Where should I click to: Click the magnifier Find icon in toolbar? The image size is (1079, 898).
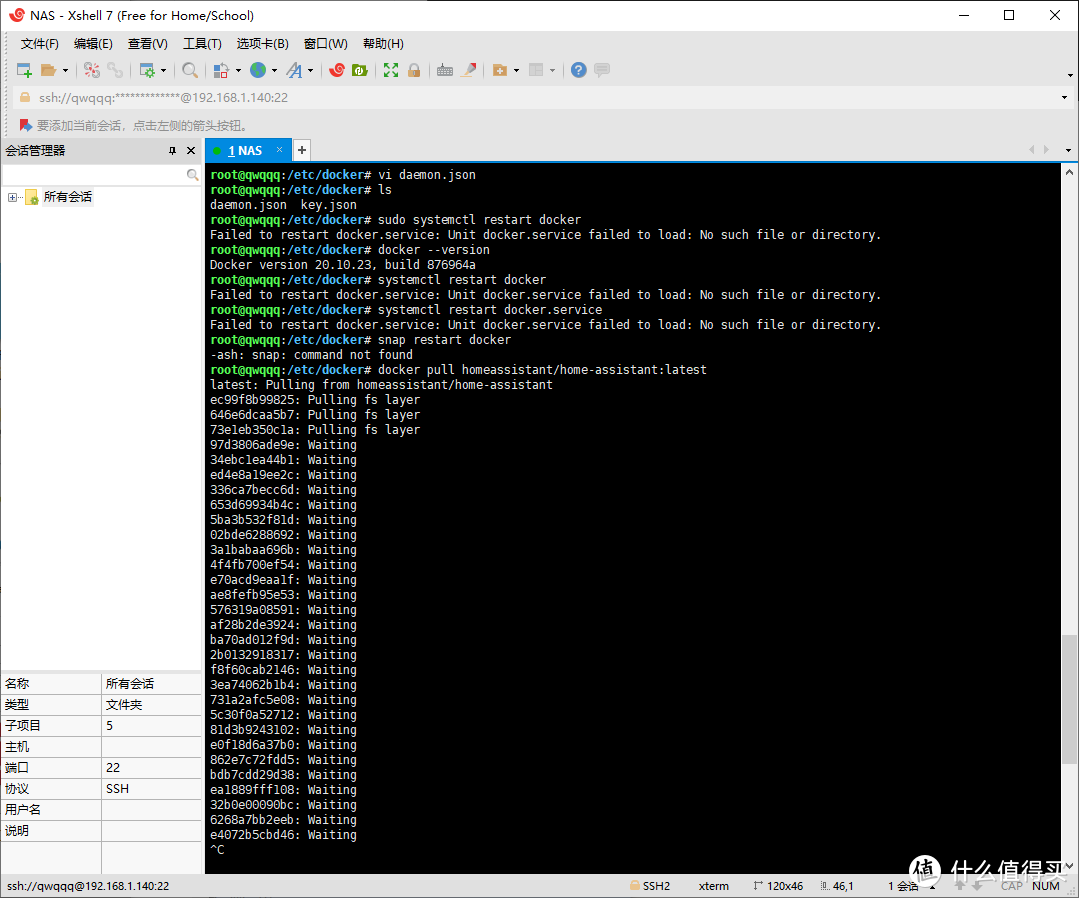189,70
